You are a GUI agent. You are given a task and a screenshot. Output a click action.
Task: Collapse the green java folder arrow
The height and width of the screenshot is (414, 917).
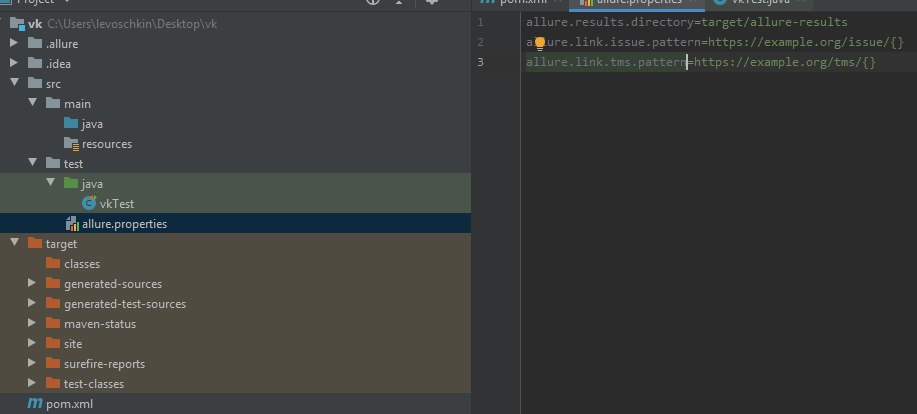click(x=51, y=183)
